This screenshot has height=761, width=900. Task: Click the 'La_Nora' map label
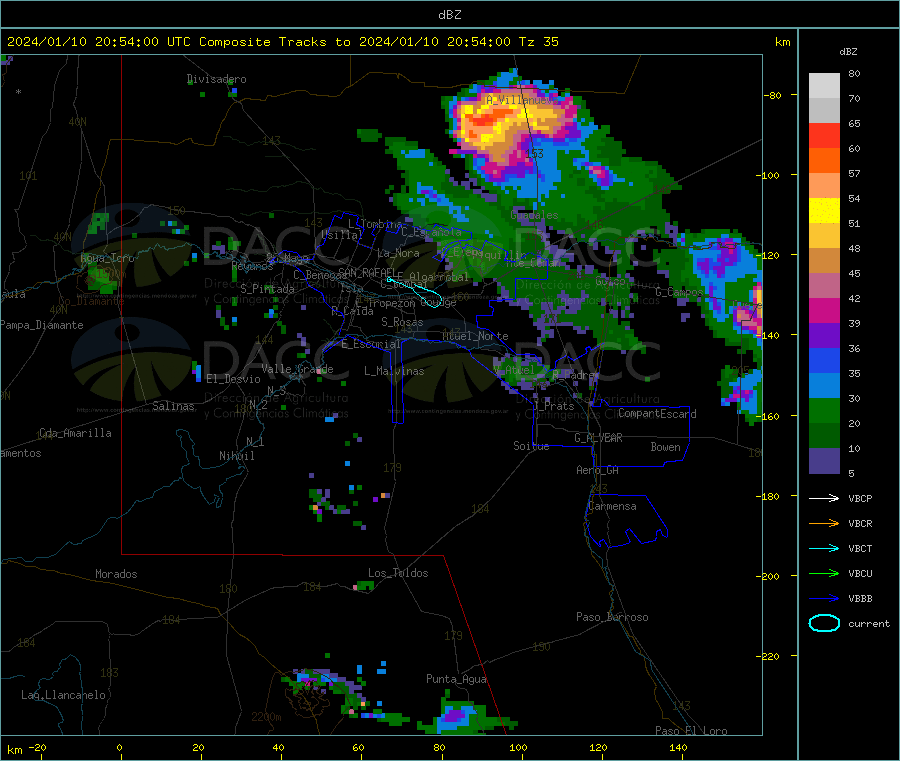click(398, 253)
